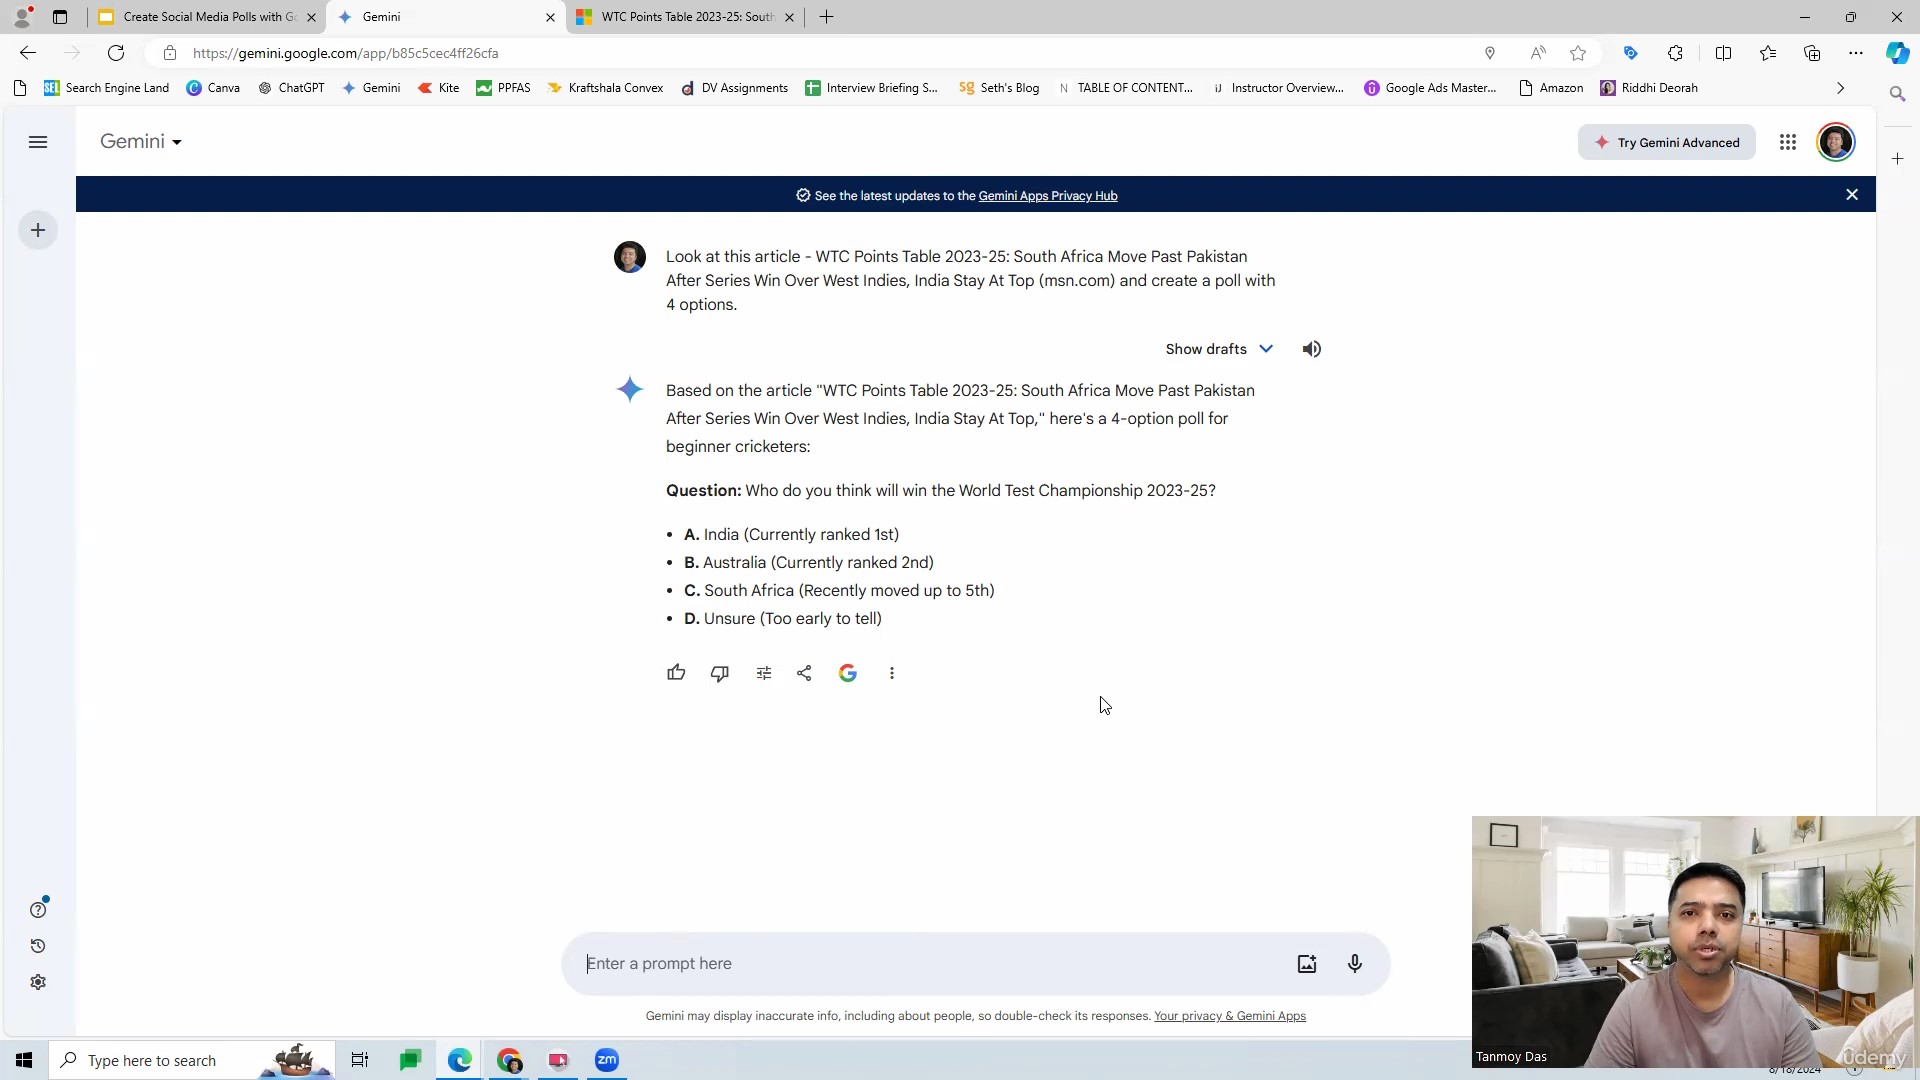Open the Google account avatar
The height and width of the screenshot is (1080, 1920).
pyautogui.click(x=1836, y=142)
